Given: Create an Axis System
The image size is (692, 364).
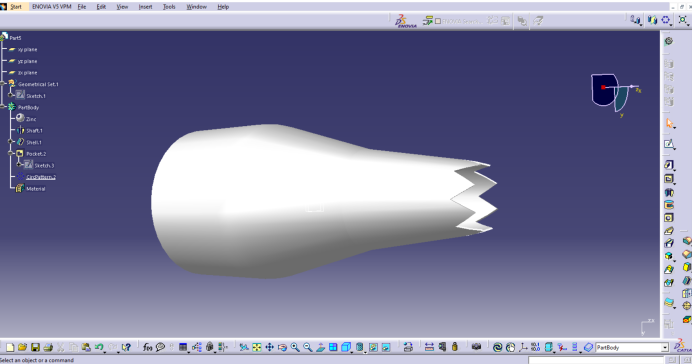Looking at the screenshot, I should click(523, 347).
